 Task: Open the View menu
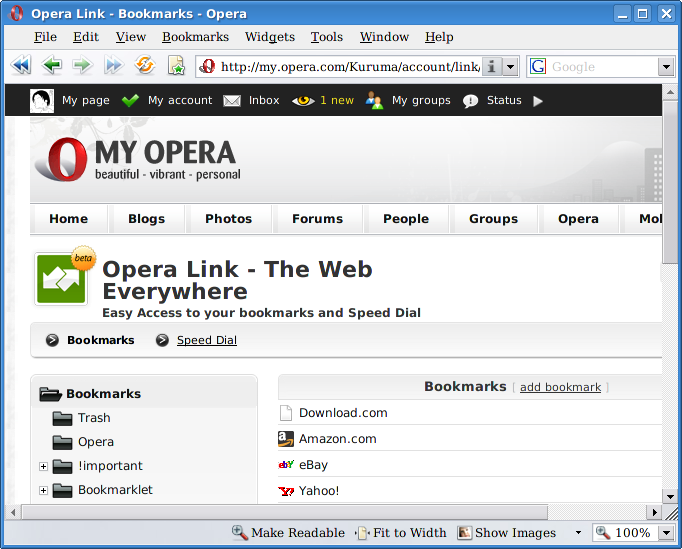pos(130,37)
